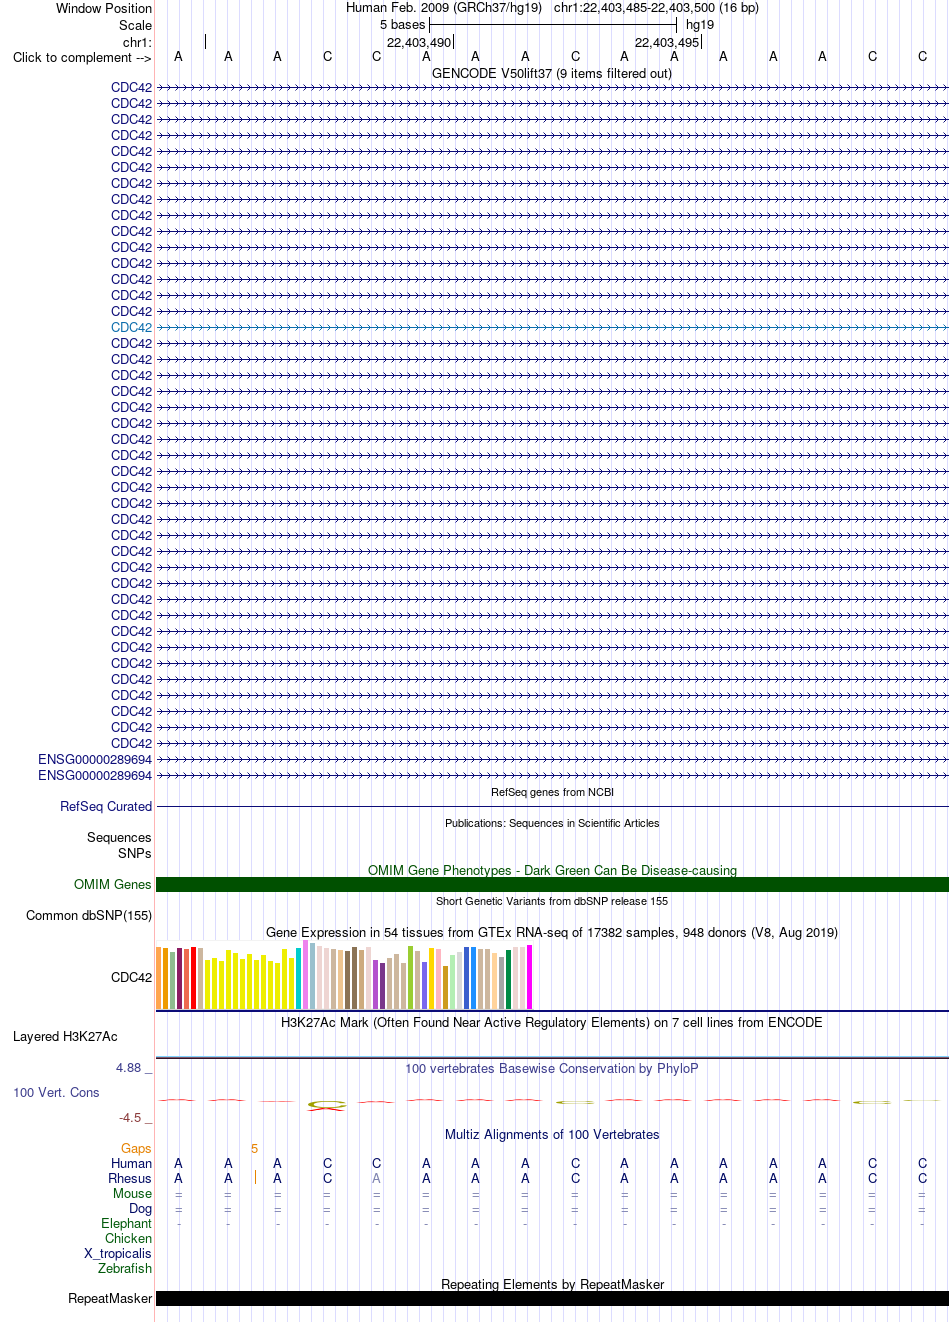Select the dark green OMIM Genes bar
The width and height of the screenshot is (950, 1322).
click(552, 885)
